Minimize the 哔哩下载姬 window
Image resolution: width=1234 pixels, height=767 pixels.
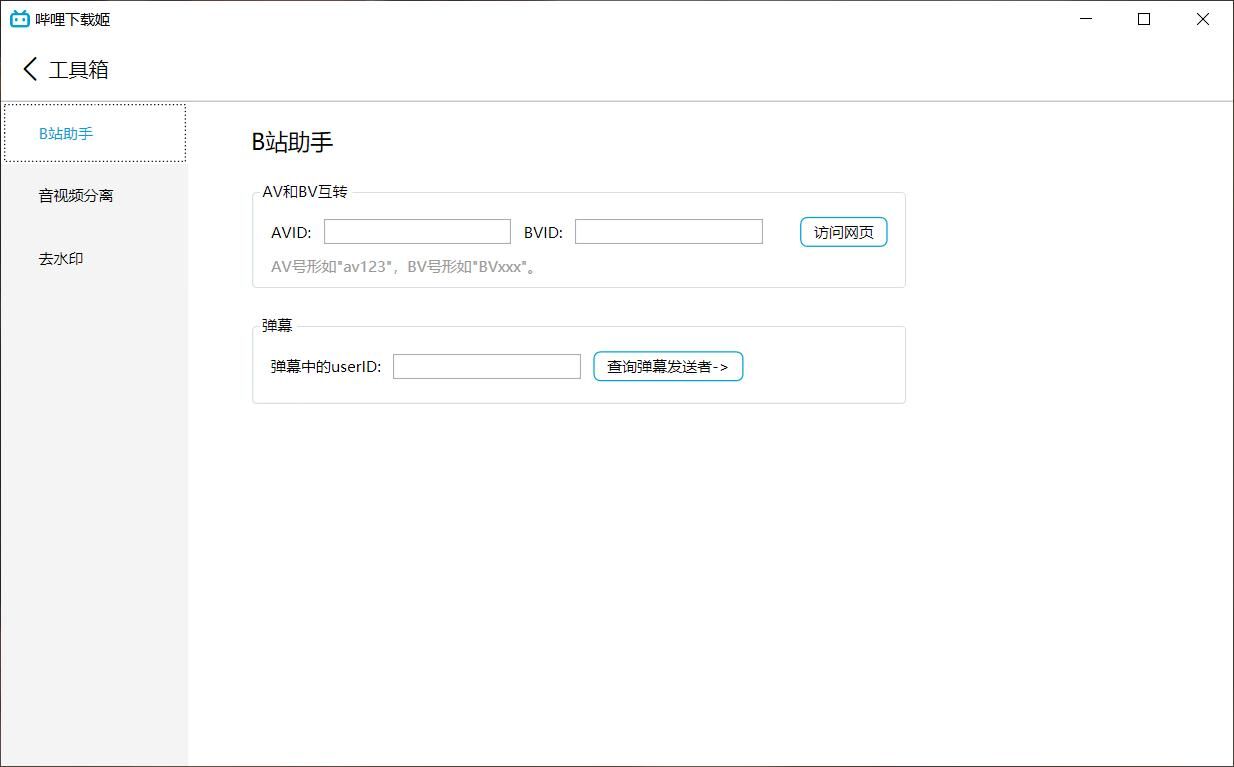pyautogui.click(x=1086, y=19)
